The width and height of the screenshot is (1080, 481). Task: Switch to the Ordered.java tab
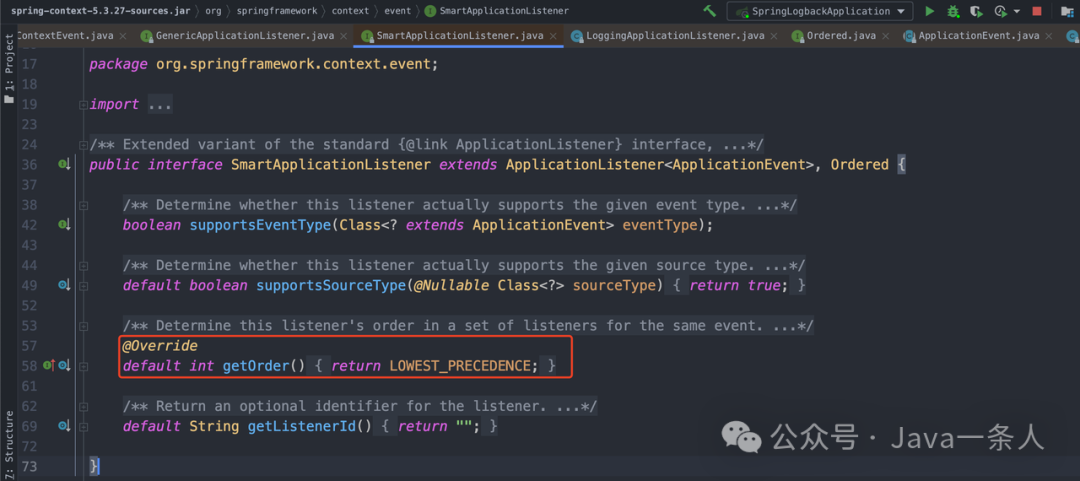[x=838, y=36]
